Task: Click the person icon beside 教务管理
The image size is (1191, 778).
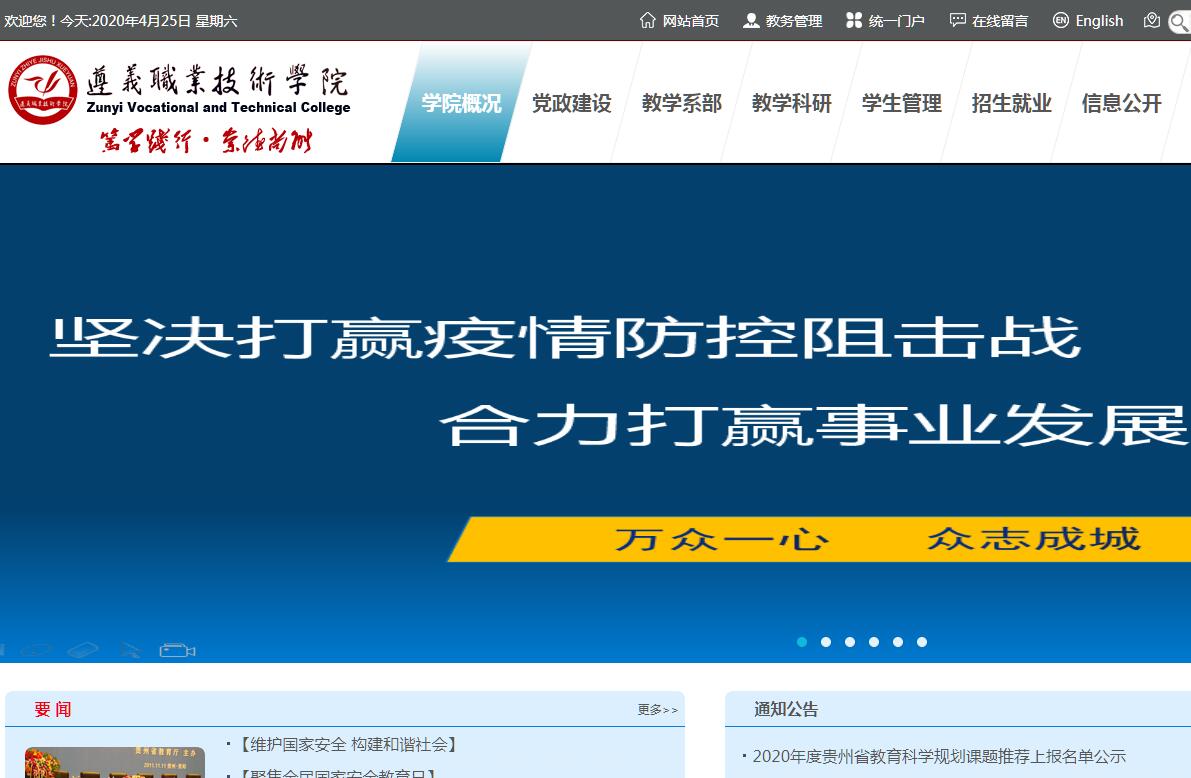Action: point(751,20)
